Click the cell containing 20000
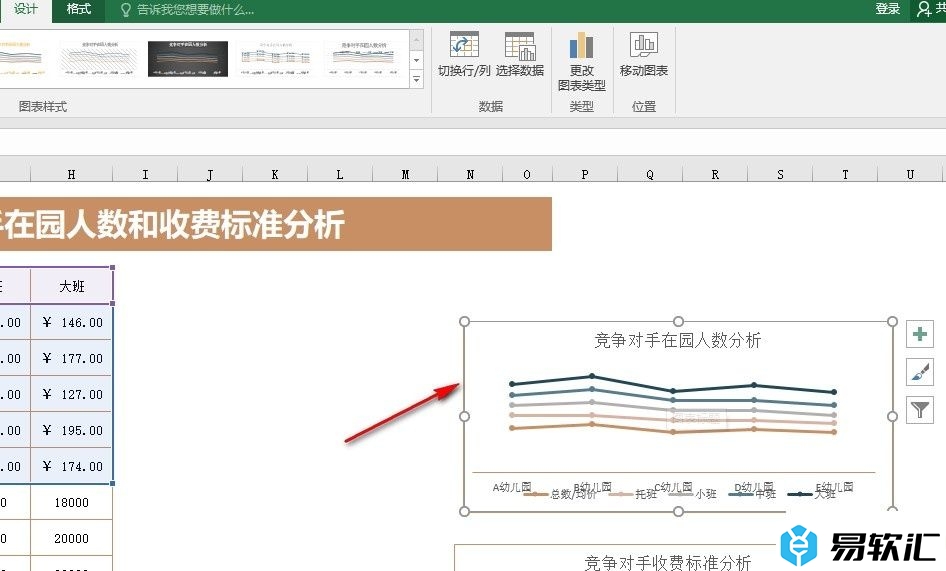The height and width of the screenshot is (571, 946). (x=71, y=538)
